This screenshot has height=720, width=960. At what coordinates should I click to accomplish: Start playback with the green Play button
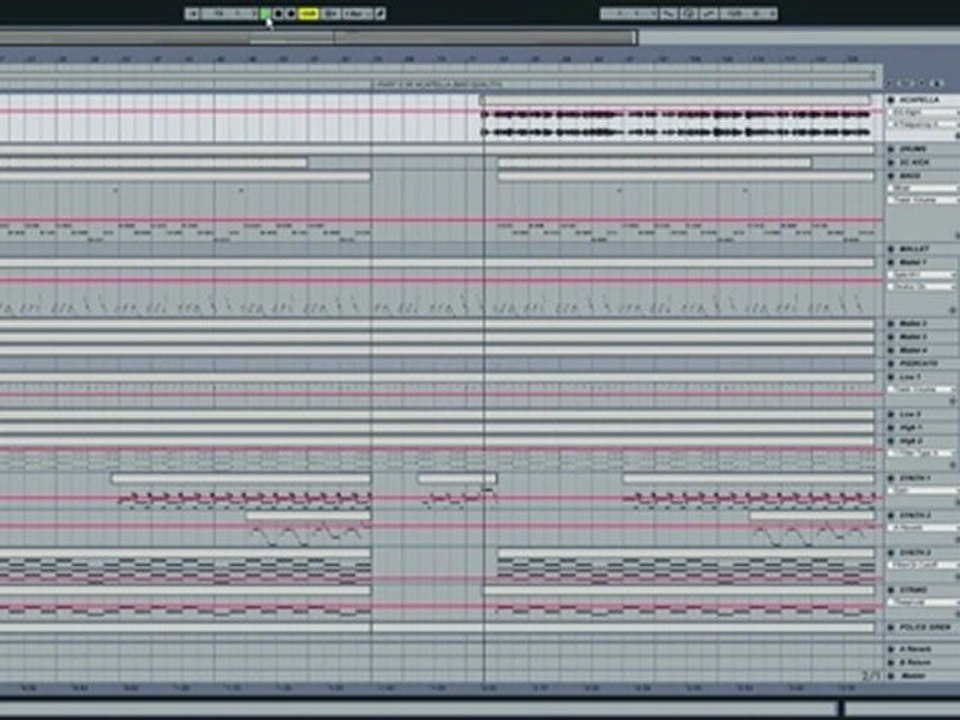click(265, 13)
